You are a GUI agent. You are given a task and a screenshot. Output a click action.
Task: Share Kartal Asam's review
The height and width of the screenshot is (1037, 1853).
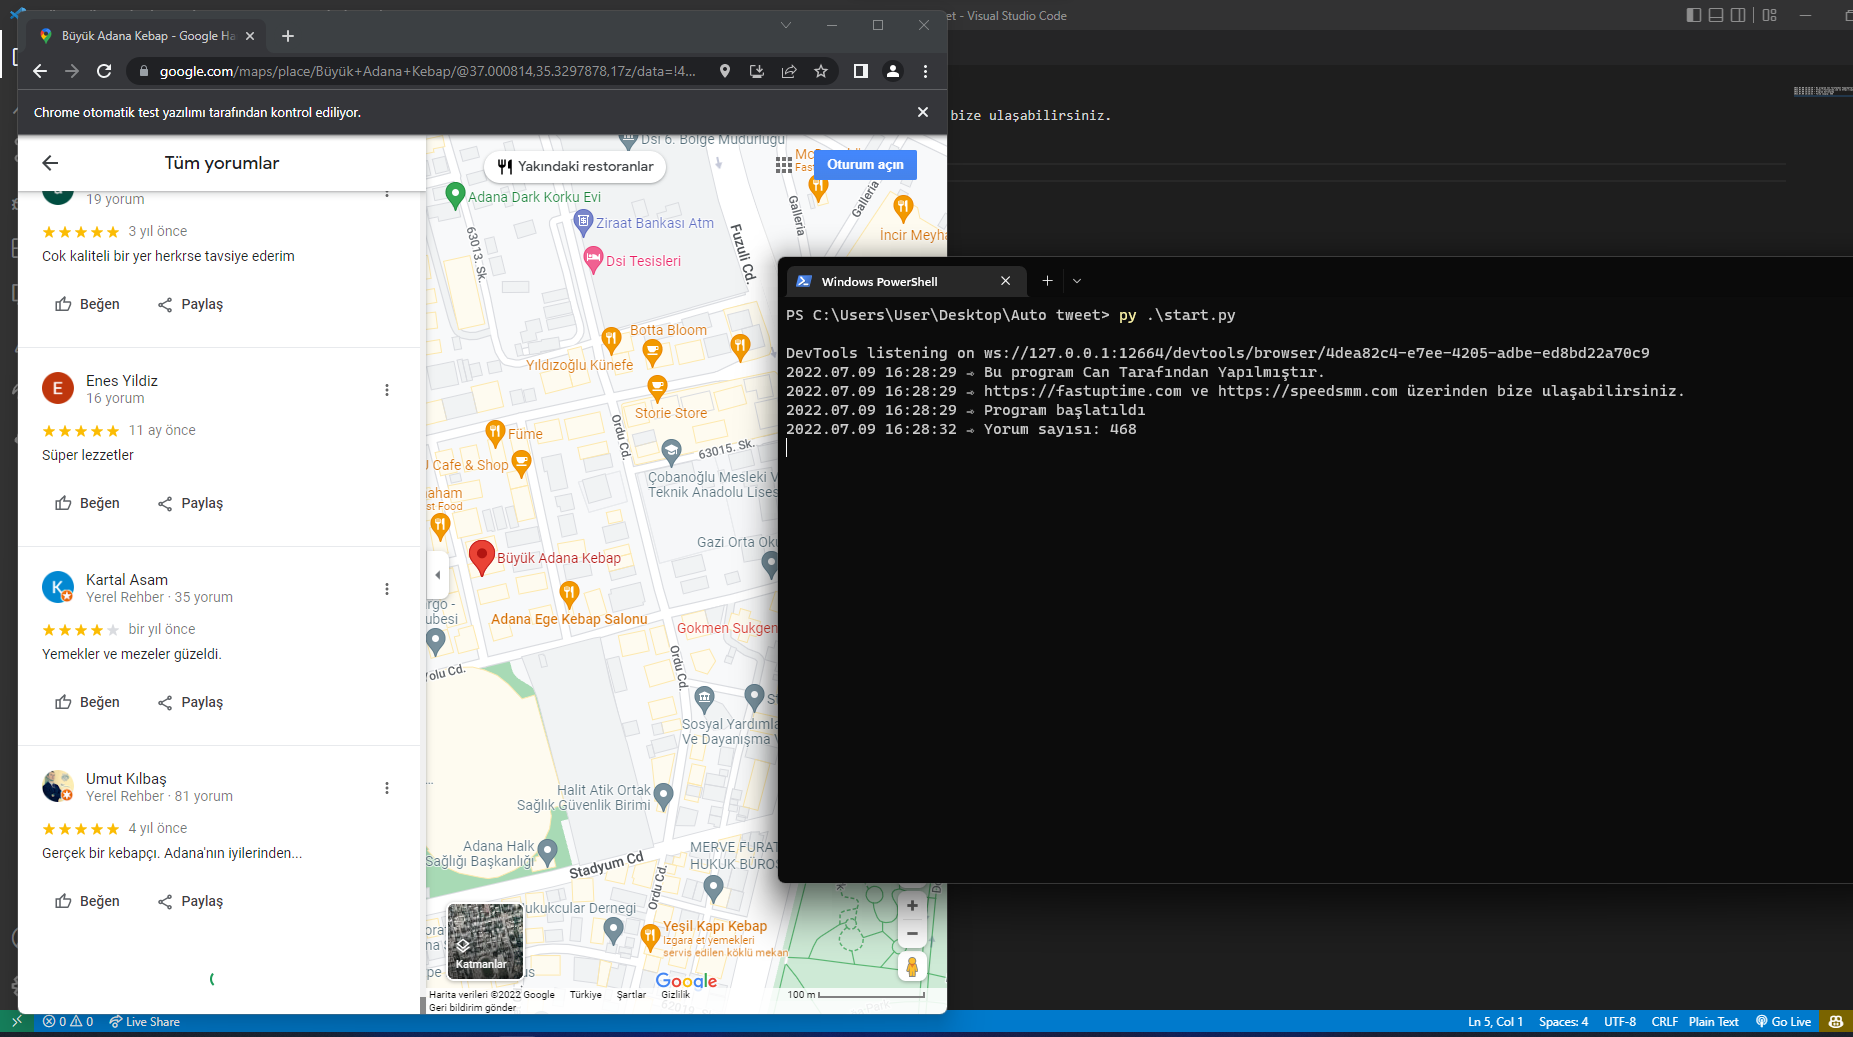tap(190, 702)
